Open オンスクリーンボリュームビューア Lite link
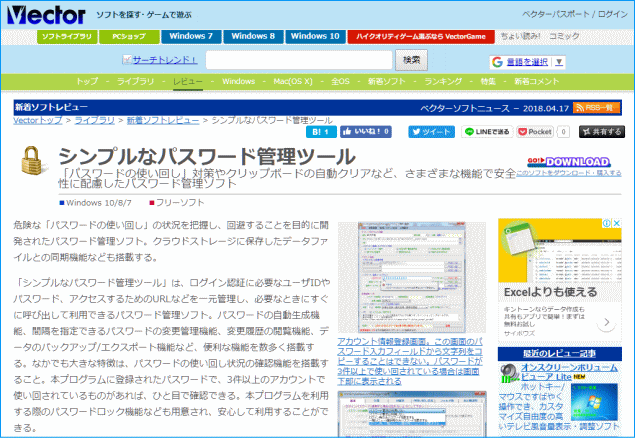The height and width of the screenshot is (438, 635). pyautogui.click(x=569, y=372)
